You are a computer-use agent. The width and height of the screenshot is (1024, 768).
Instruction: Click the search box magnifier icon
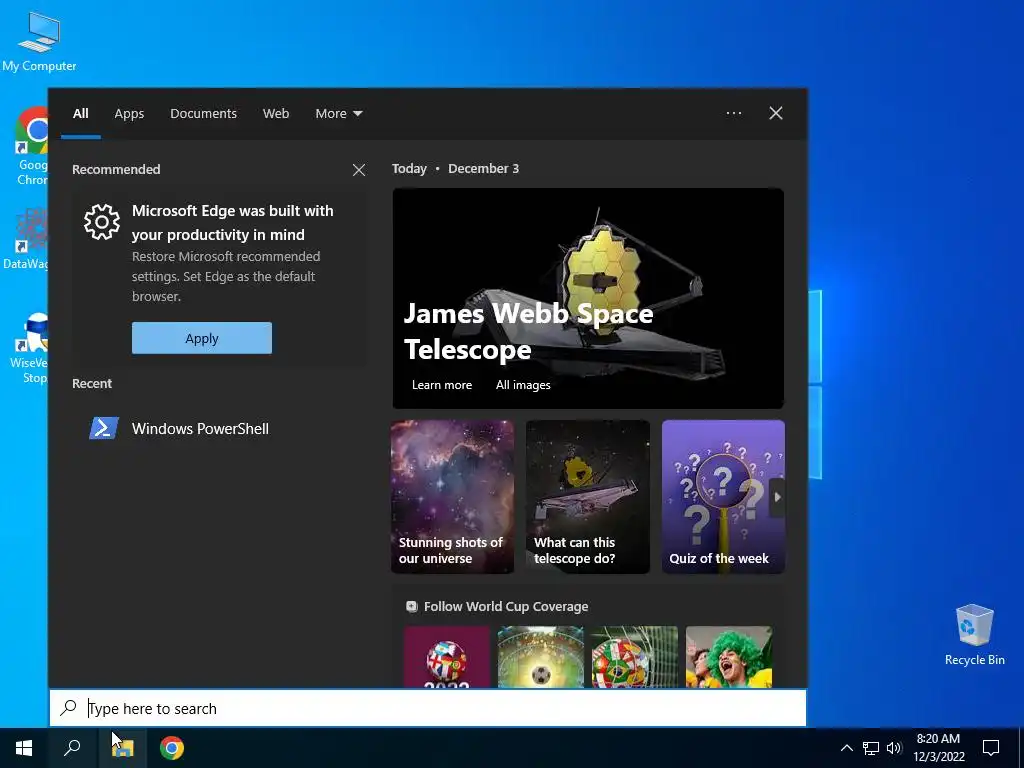point(68,708)
